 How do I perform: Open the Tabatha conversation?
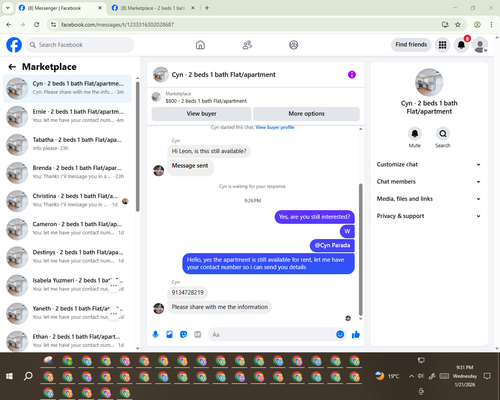pyautogui.click(x=67, y=145)
